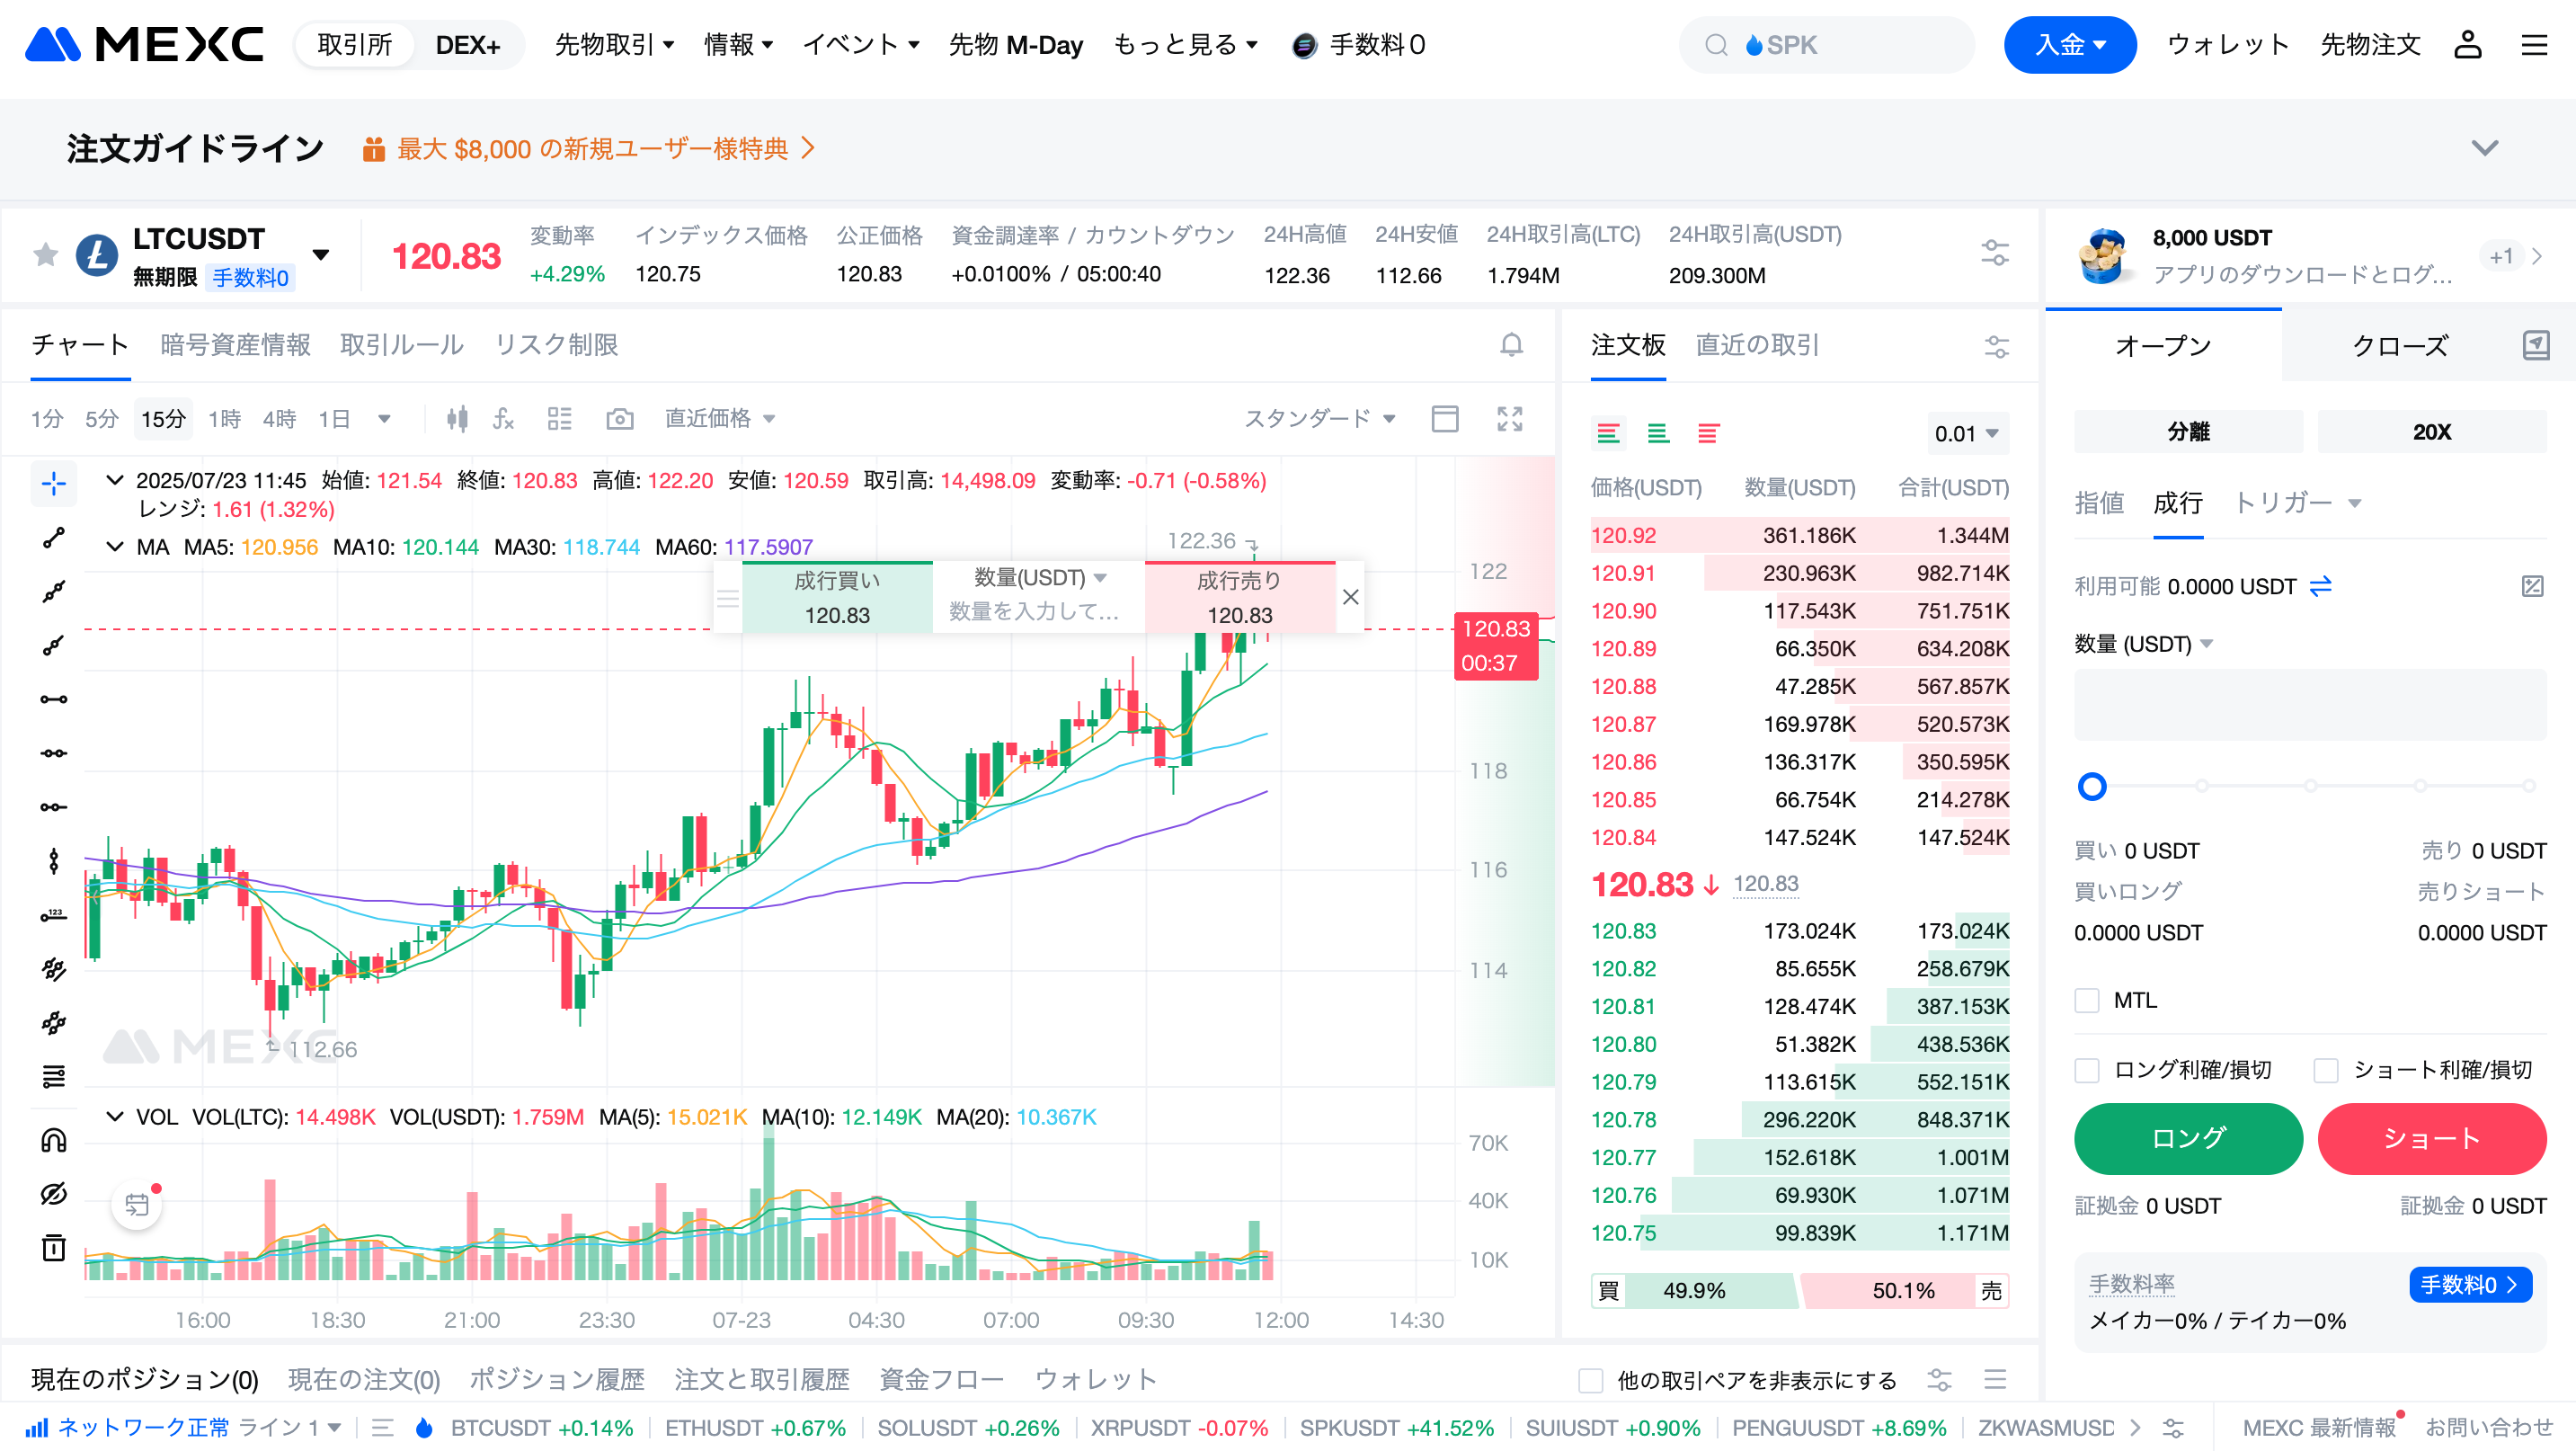
Task: Collapse the 注文ガイドライン banner chevron
Action: (2484, 148)
